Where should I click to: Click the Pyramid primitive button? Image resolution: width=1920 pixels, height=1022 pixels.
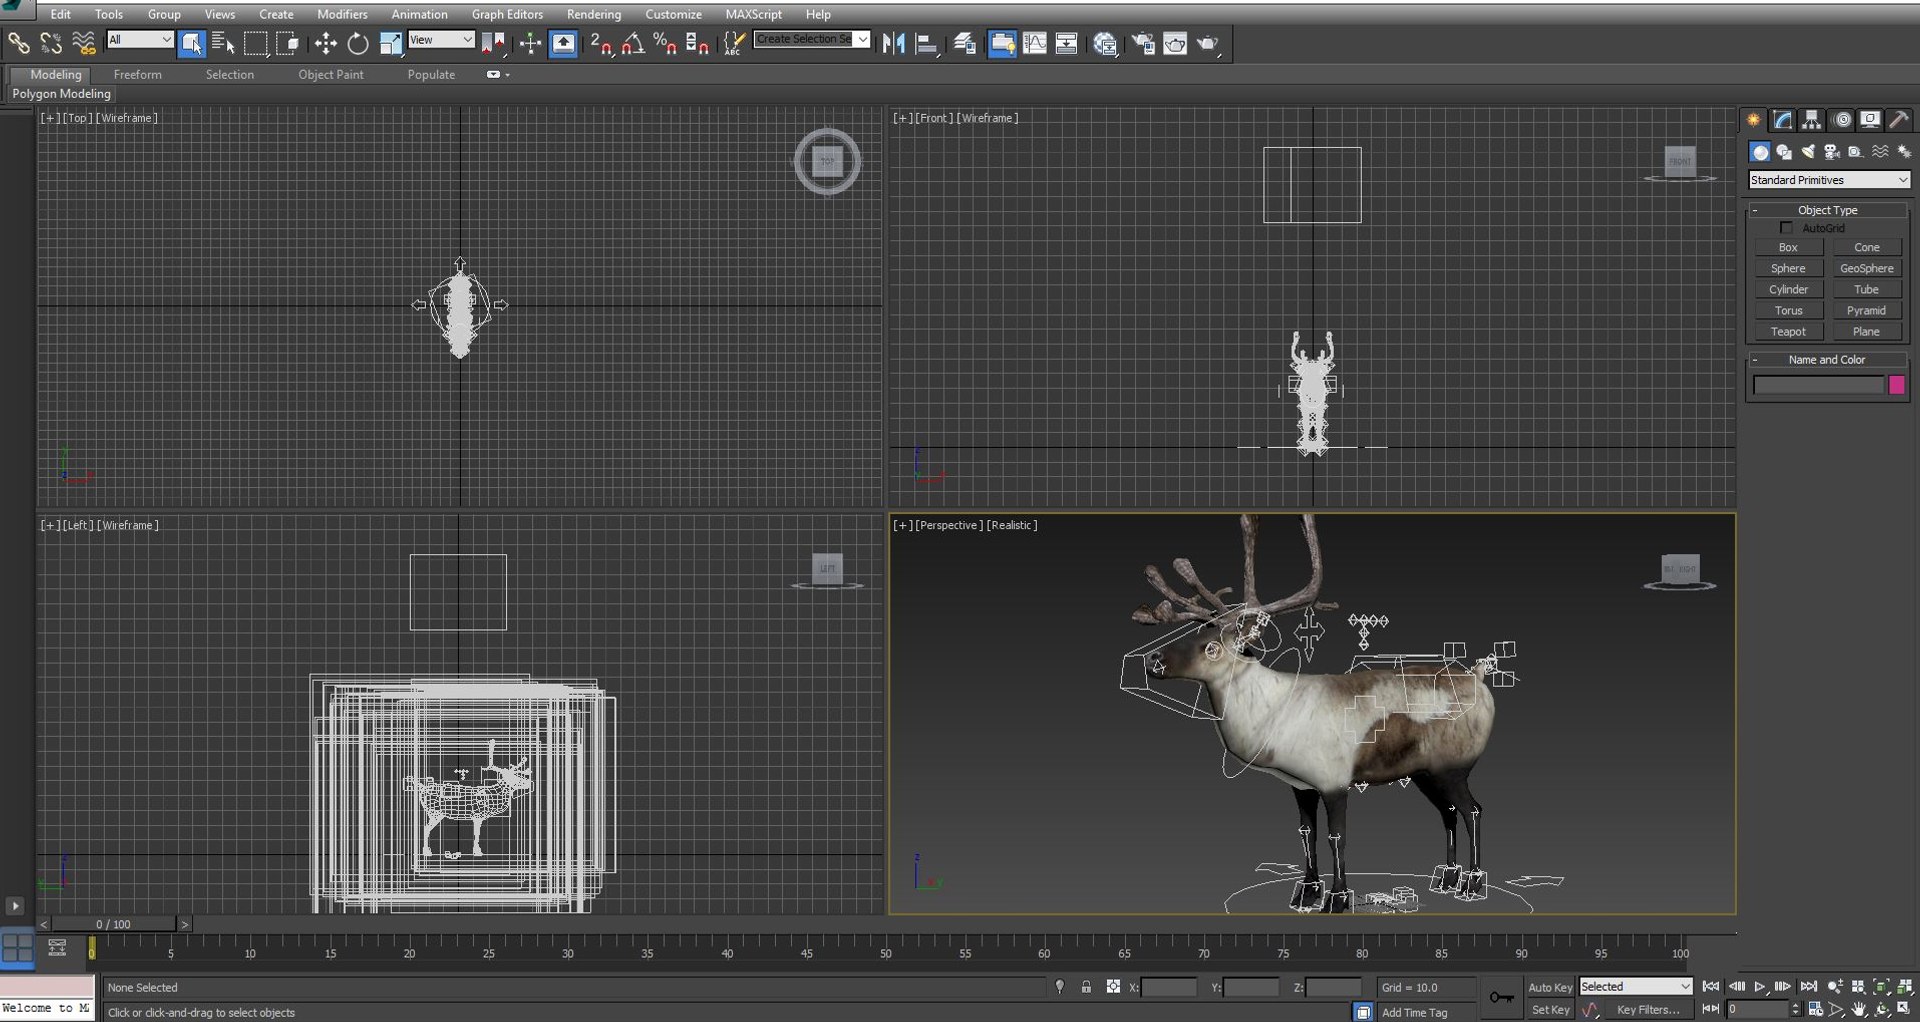pos(1866,310)
